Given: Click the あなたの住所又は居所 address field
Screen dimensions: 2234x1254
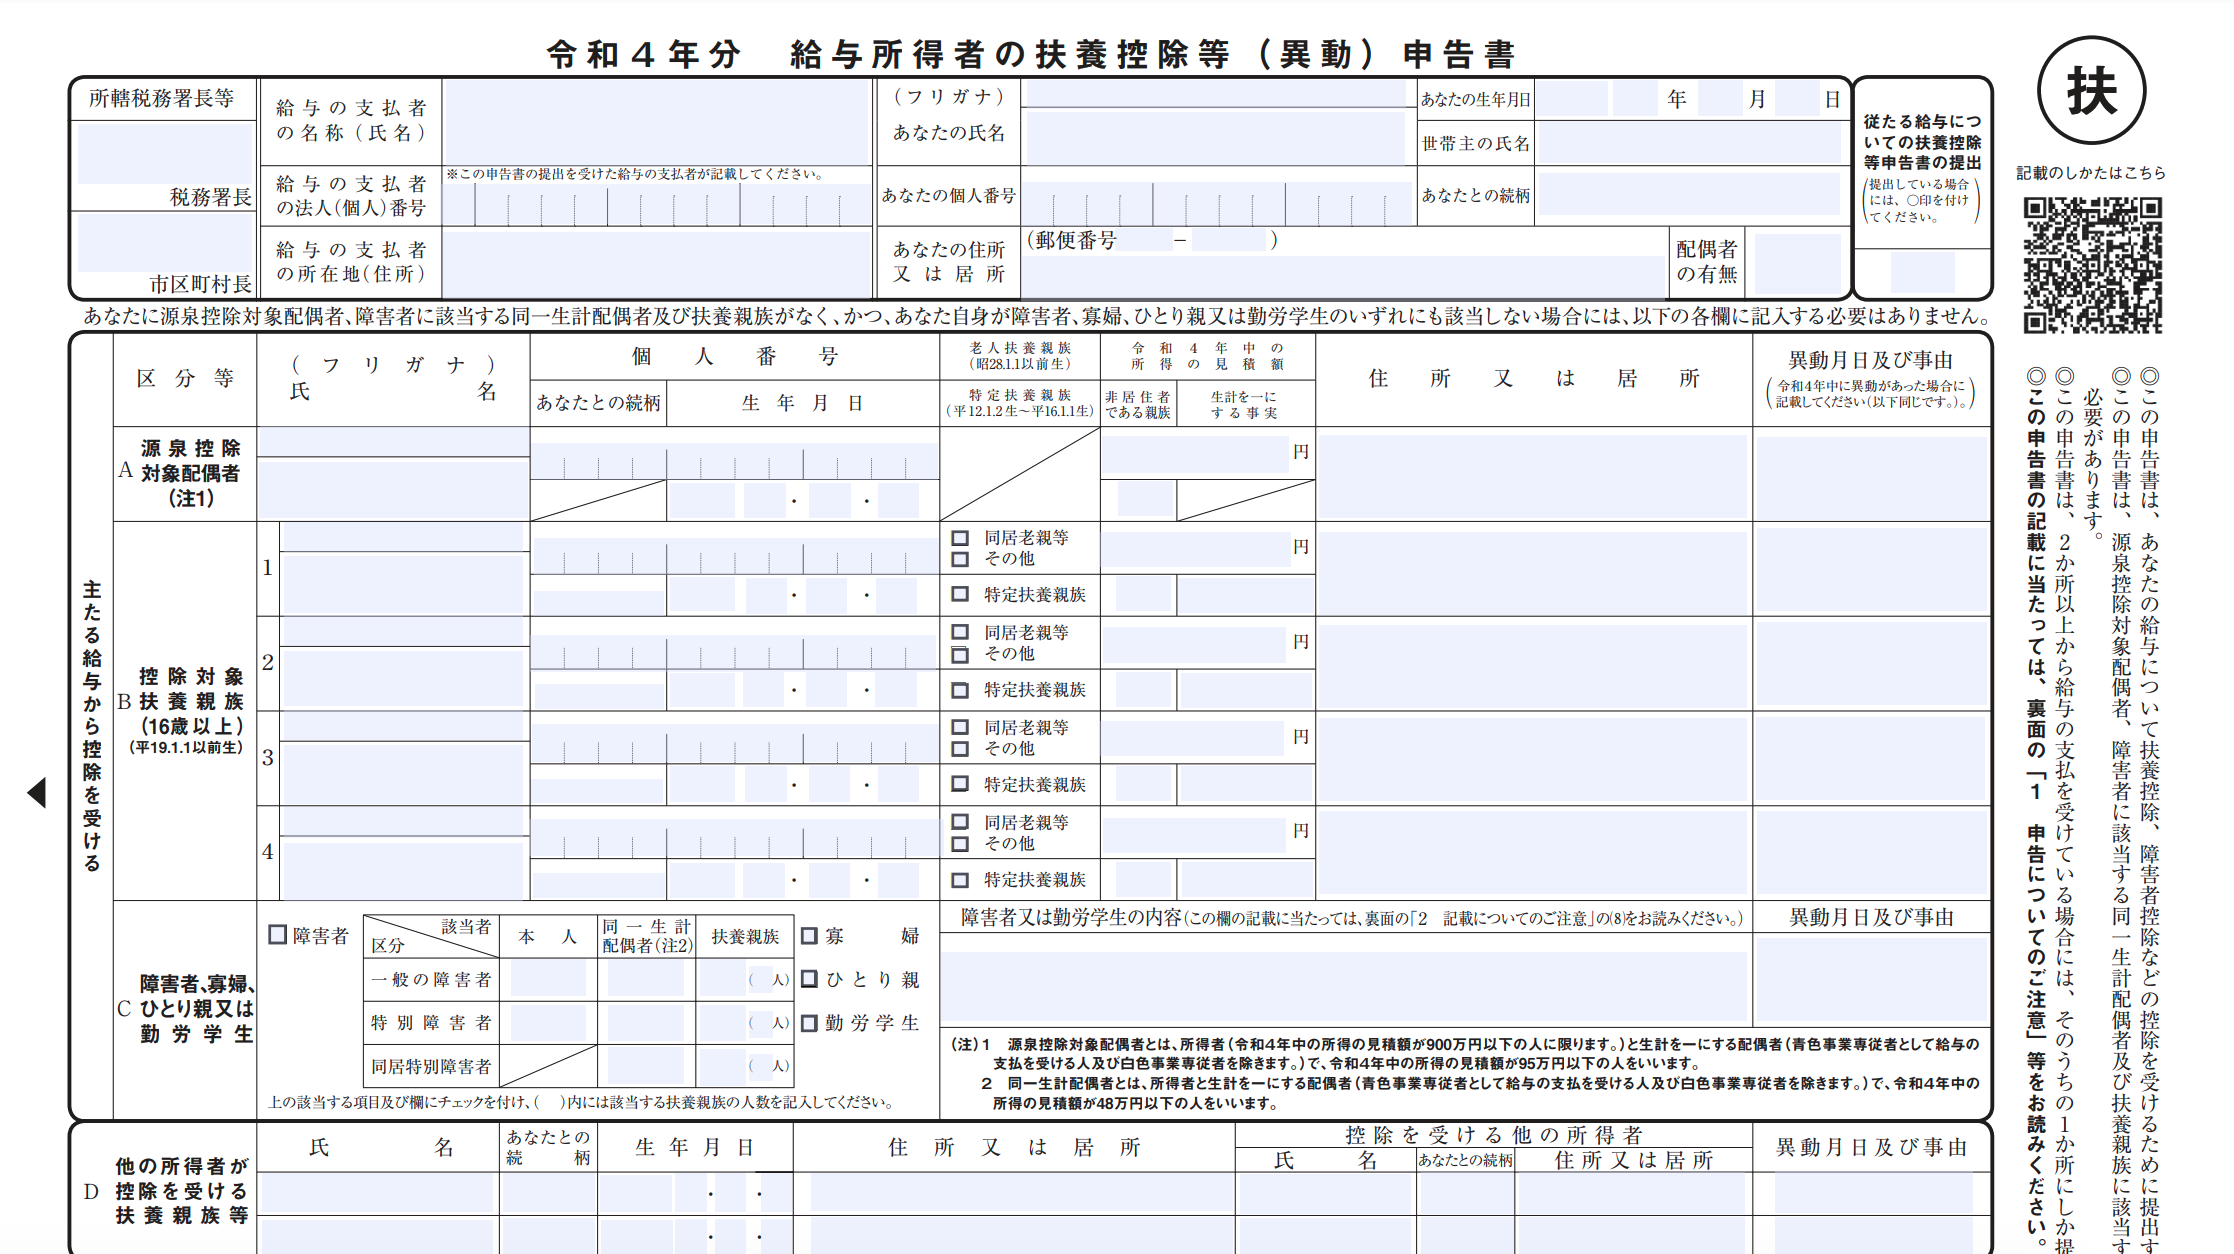Looking at the screenshot, I should point(1345,276).
